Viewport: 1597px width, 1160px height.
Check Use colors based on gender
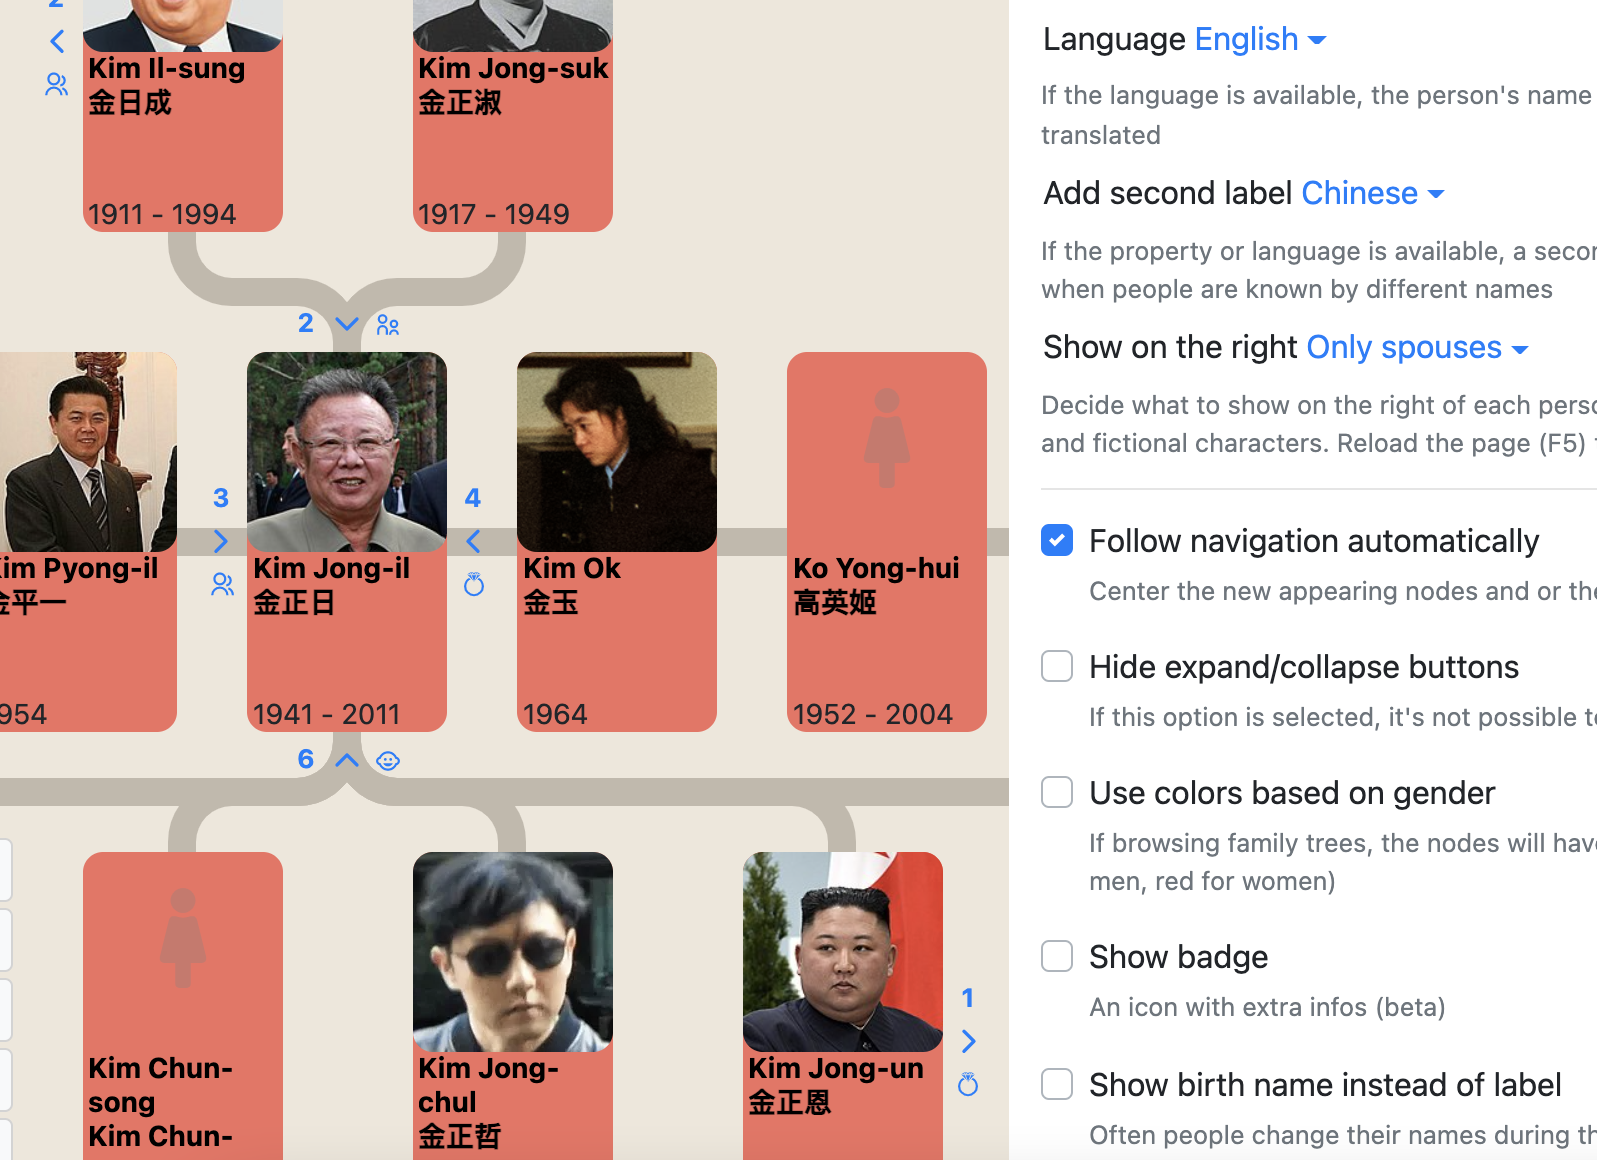coord(1057,792)
